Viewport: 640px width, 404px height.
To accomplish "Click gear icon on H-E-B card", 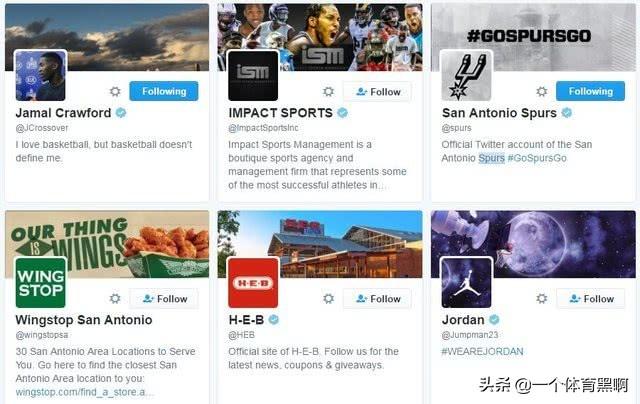I will 328,298.
